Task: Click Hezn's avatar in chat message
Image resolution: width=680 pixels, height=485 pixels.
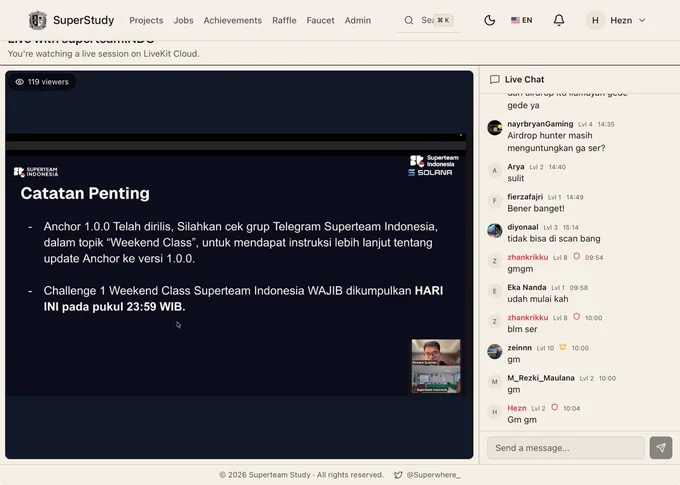Action: 494,412
